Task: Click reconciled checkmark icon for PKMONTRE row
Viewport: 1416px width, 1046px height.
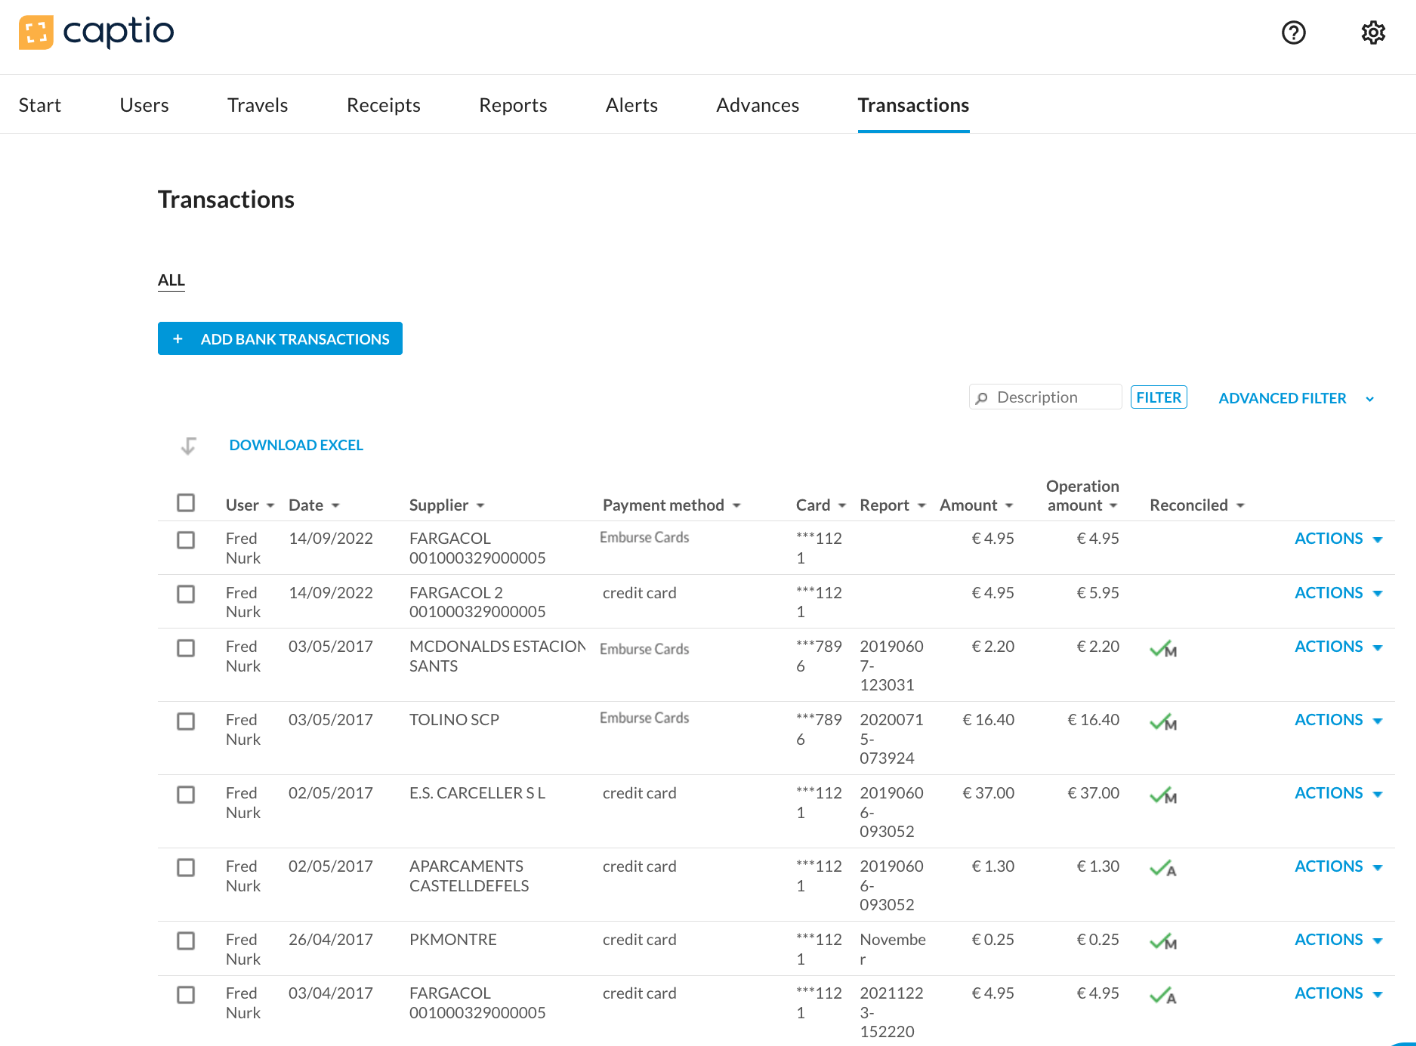Action: click(1163, 941)
